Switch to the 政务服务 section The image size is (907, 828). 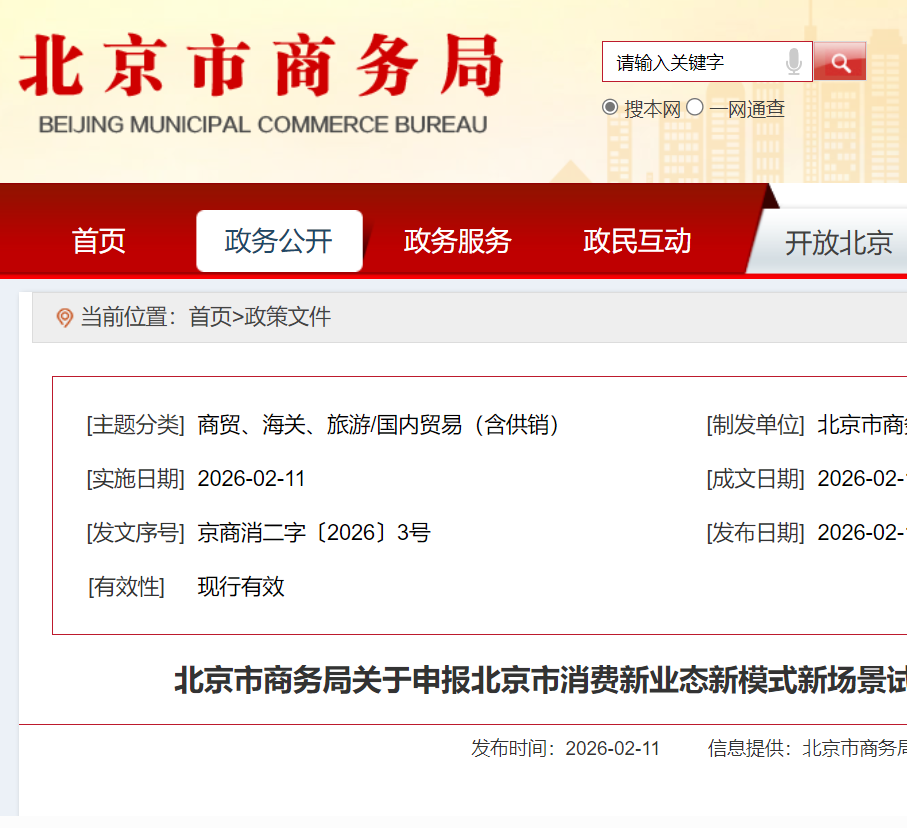tap(457, 241)
